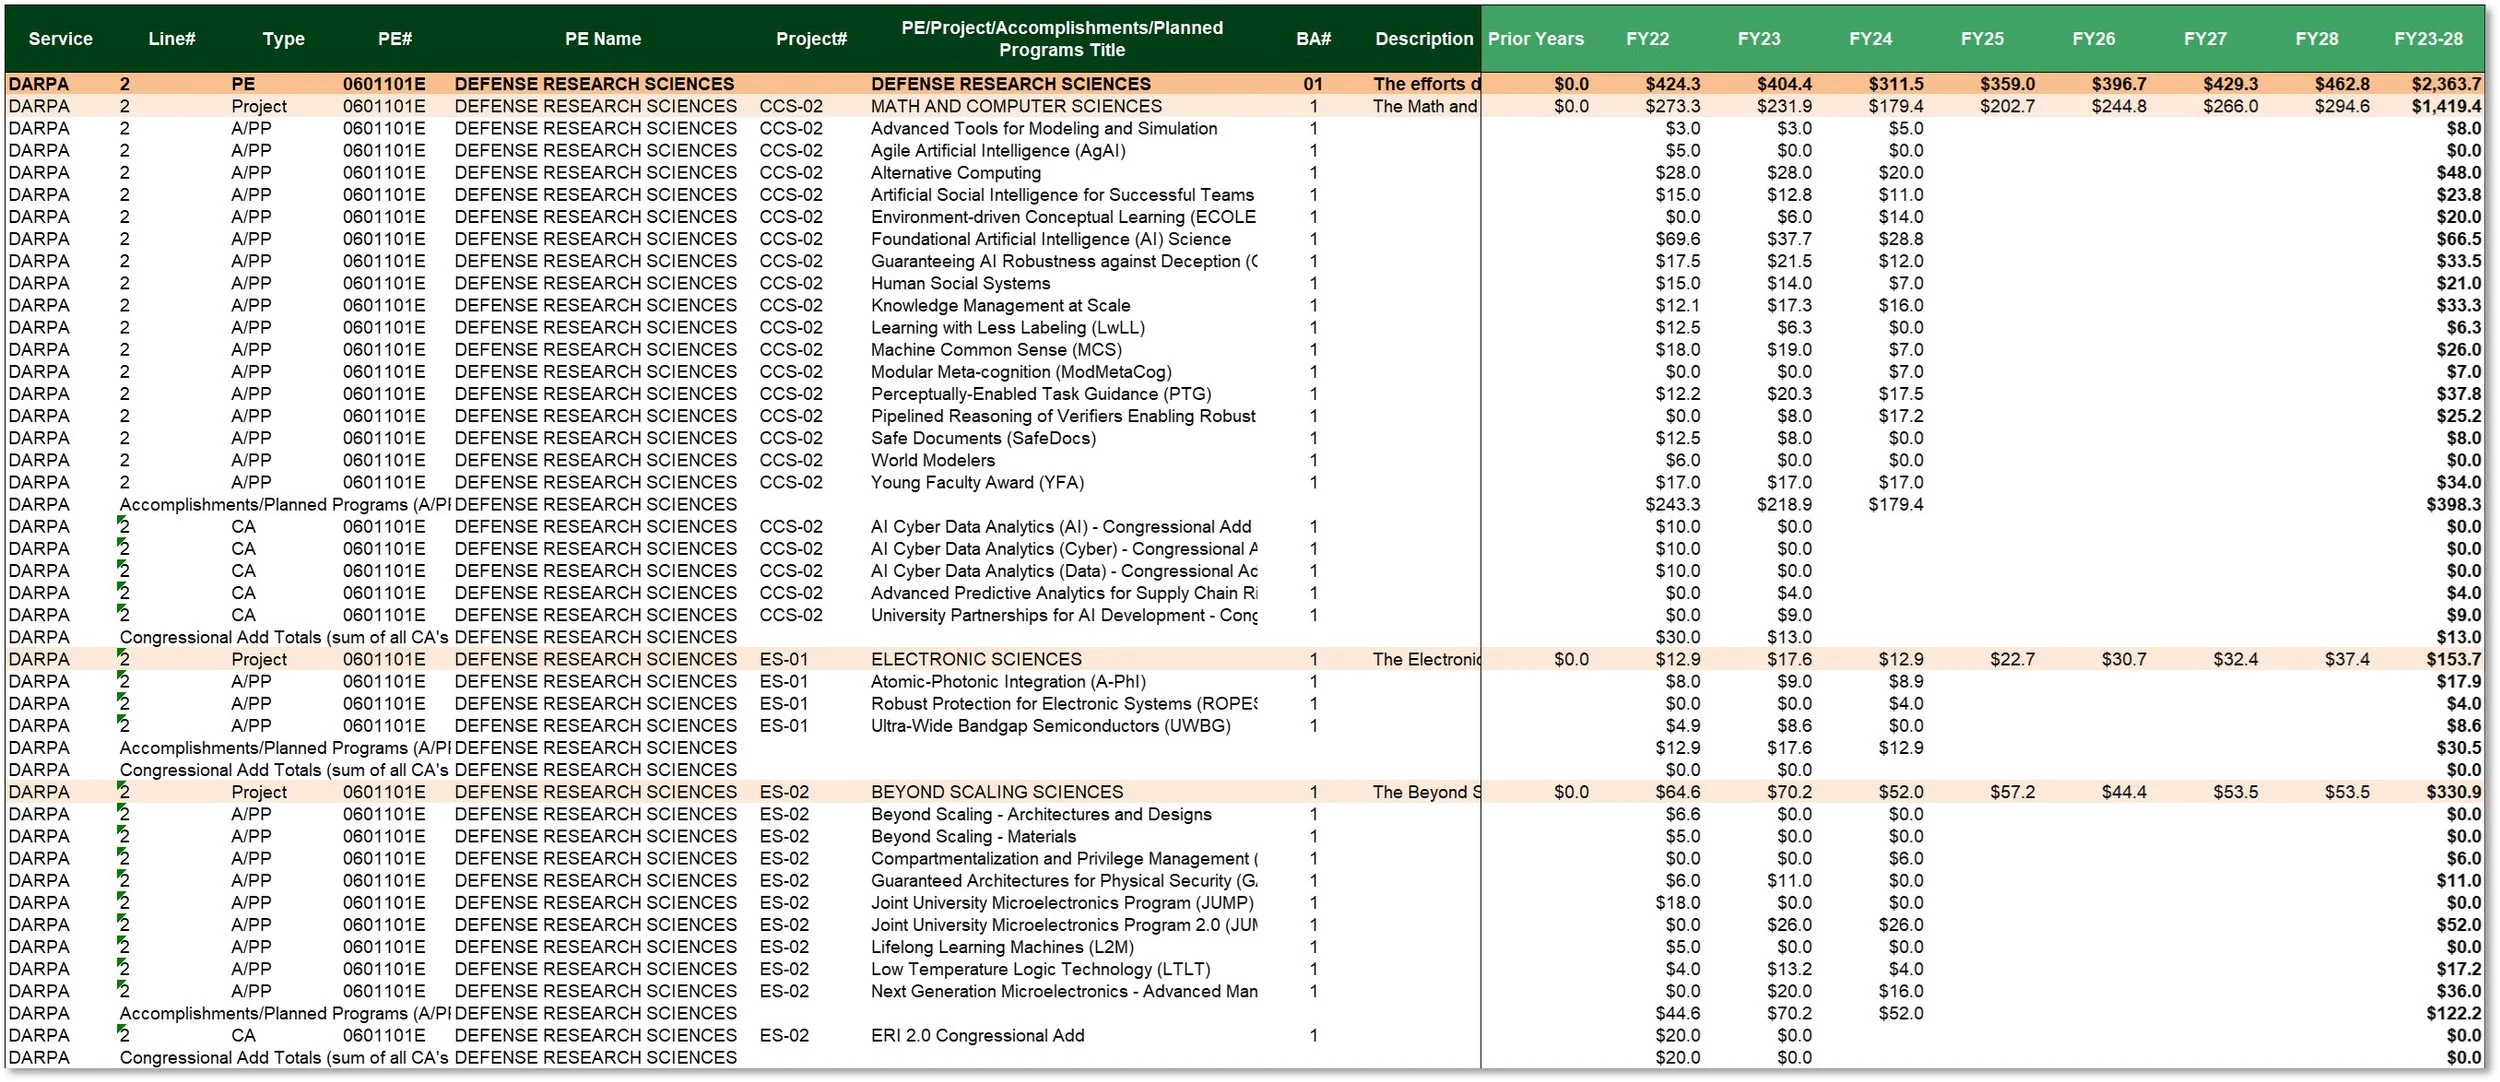Select the ERI 2.0 Congressional Add title cell
Image resolution: width=2500 pixels, height=1082 pixels.
[x=977, y=1035]
